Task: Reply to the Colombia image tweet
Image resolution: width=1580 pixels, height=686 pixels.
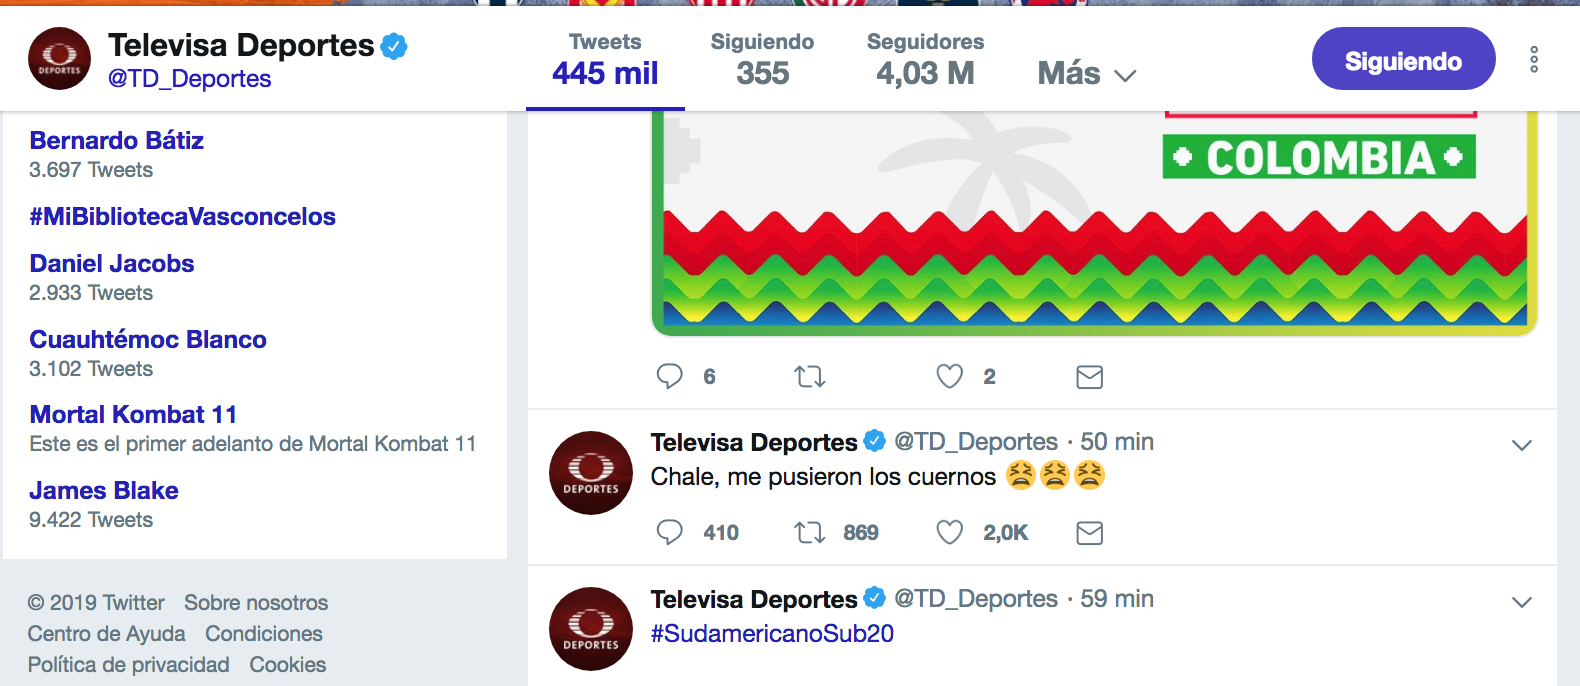Action: pyautogui.click(x=669, y=376)
